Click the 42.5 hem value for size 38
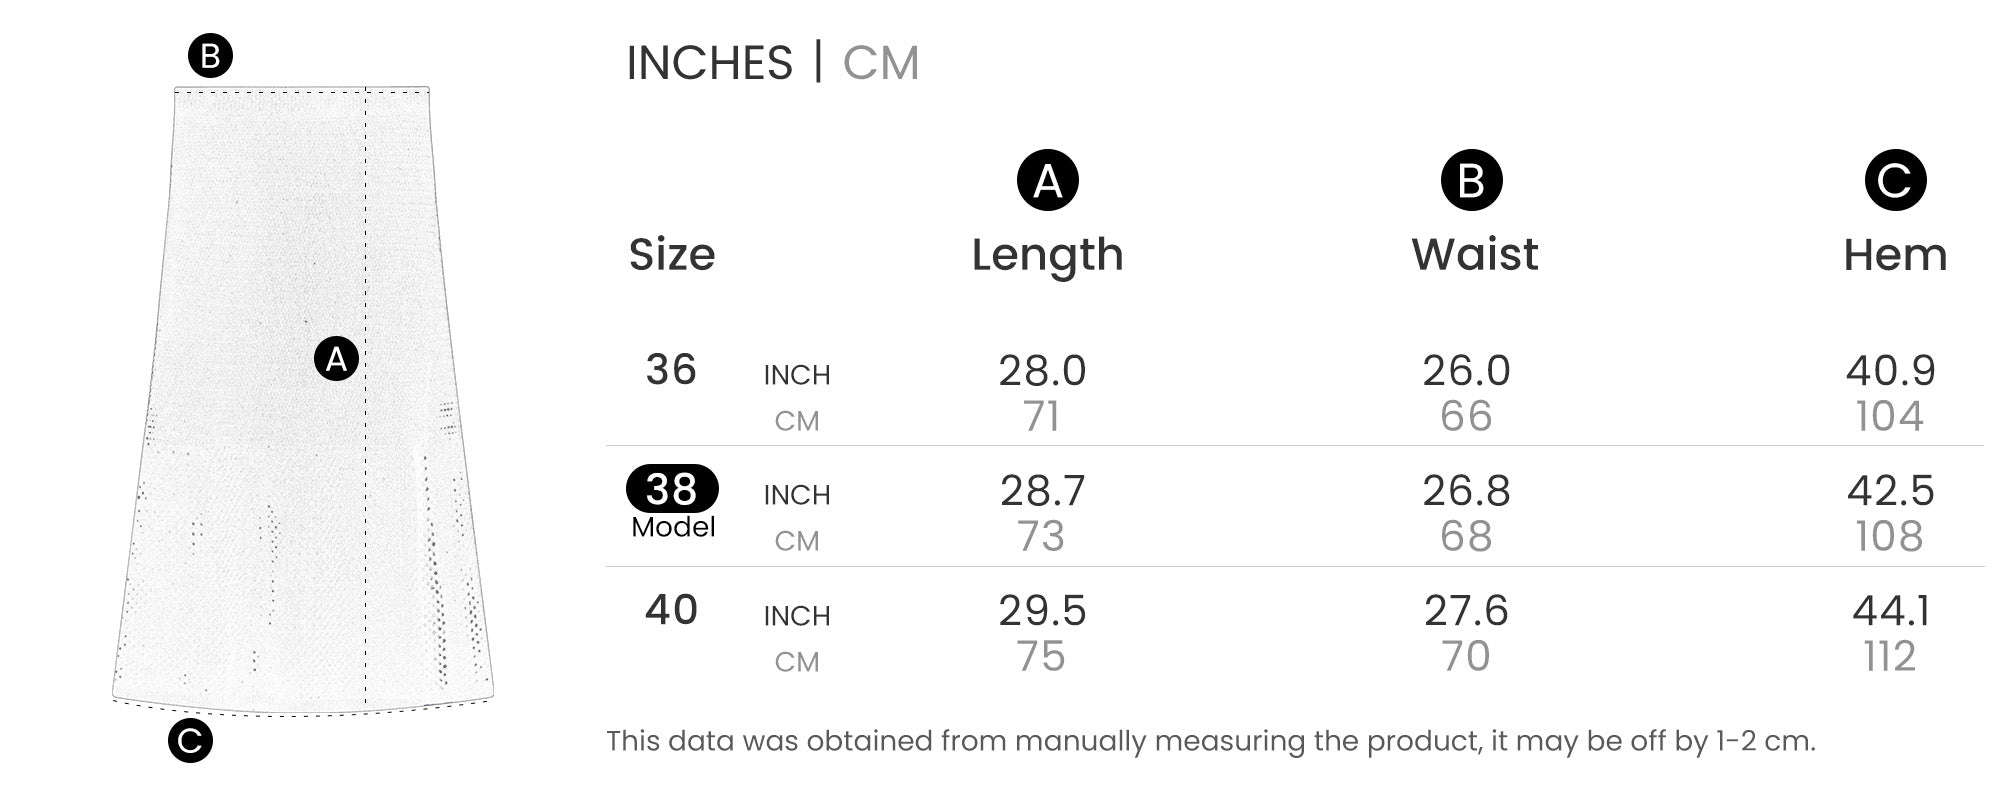 tap(1890, 491)
